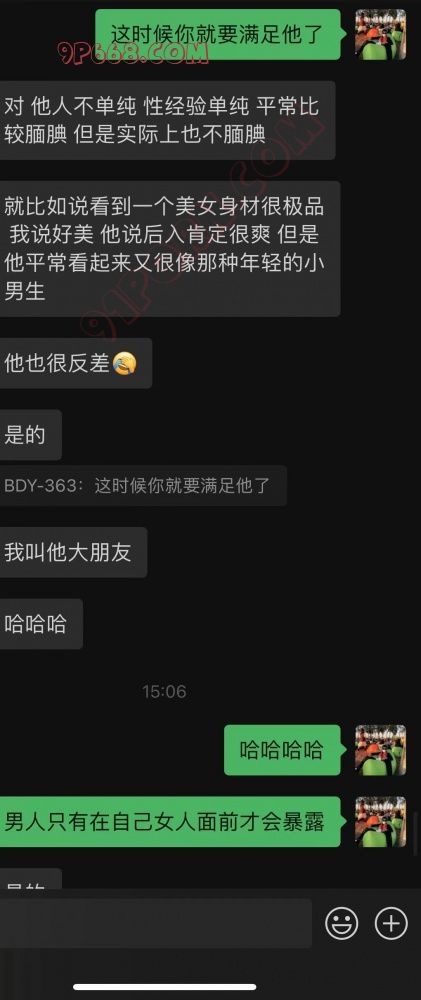Tap the gray 哈哈哈 message bubble
421x1000 pixels.
click(41, 624)
